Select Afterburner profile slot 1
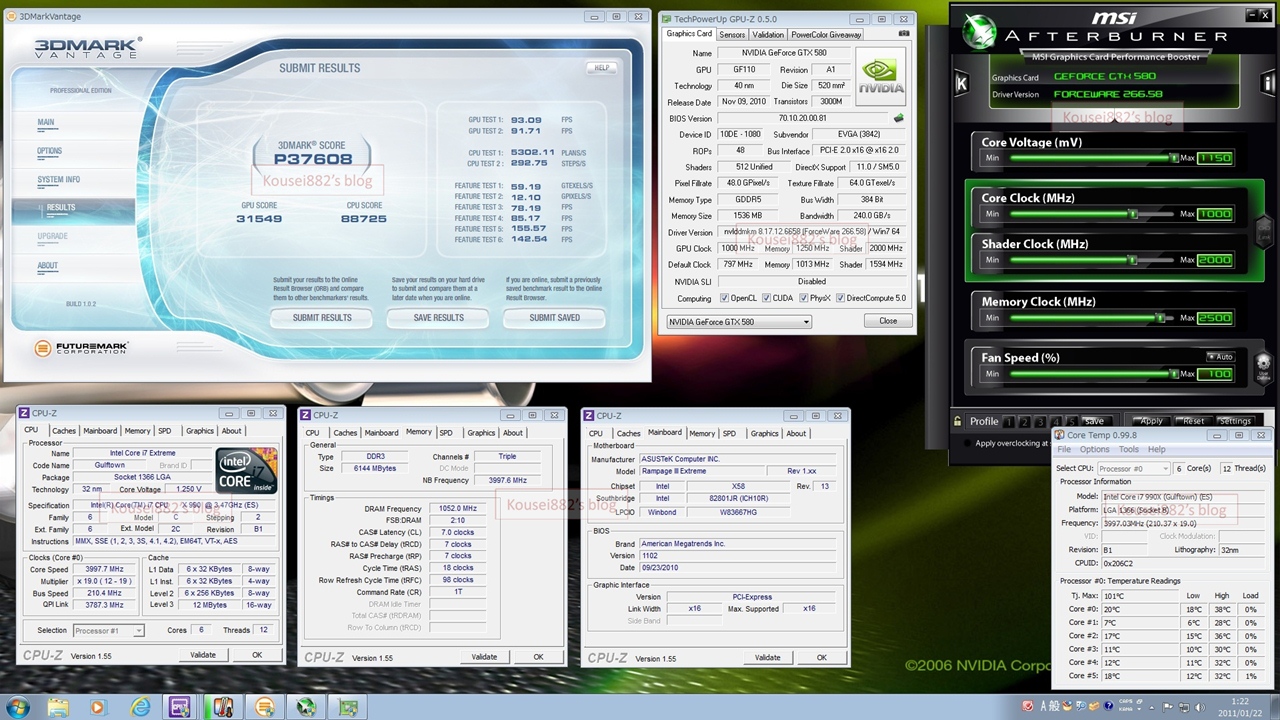This screenshot has width=1280, height=720. (x=1009, y=421)
